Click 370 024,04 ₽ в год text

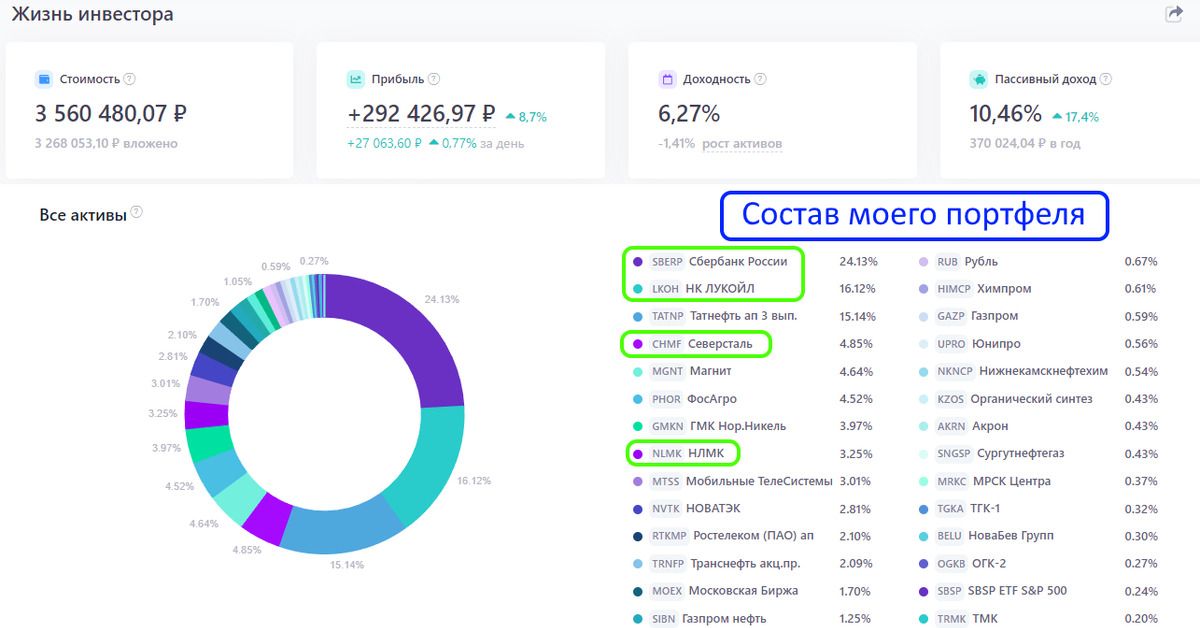[x=1025, y=143]
